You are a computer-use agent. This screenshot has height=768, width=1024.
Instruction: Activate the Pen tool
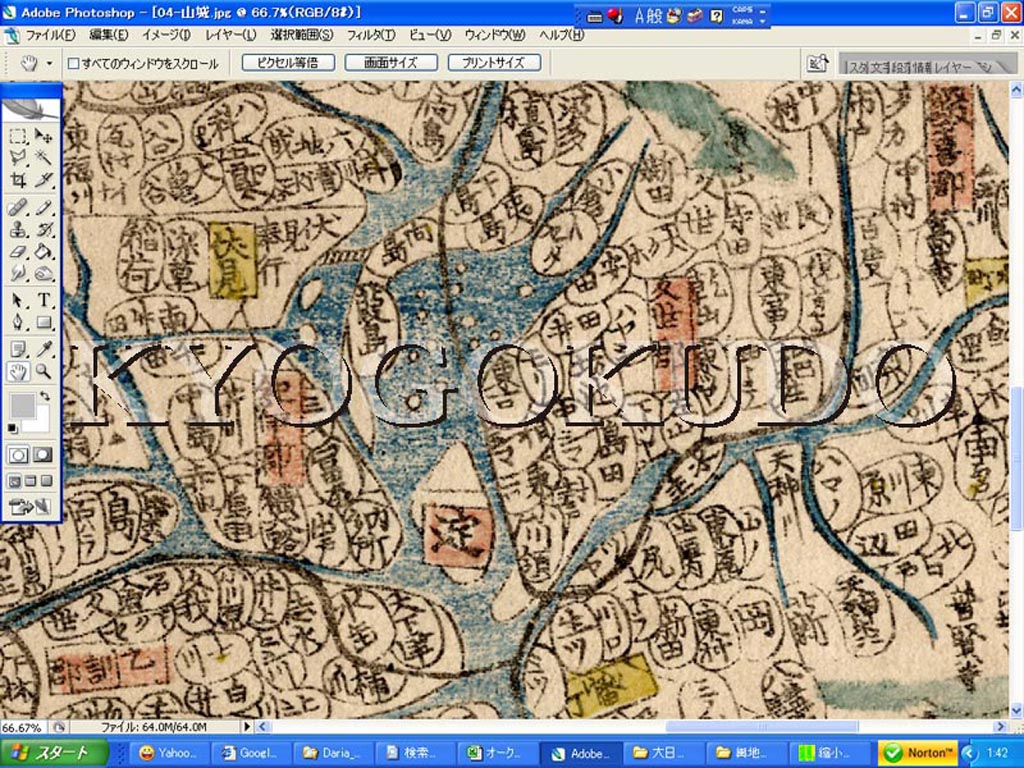click(18, 322)
